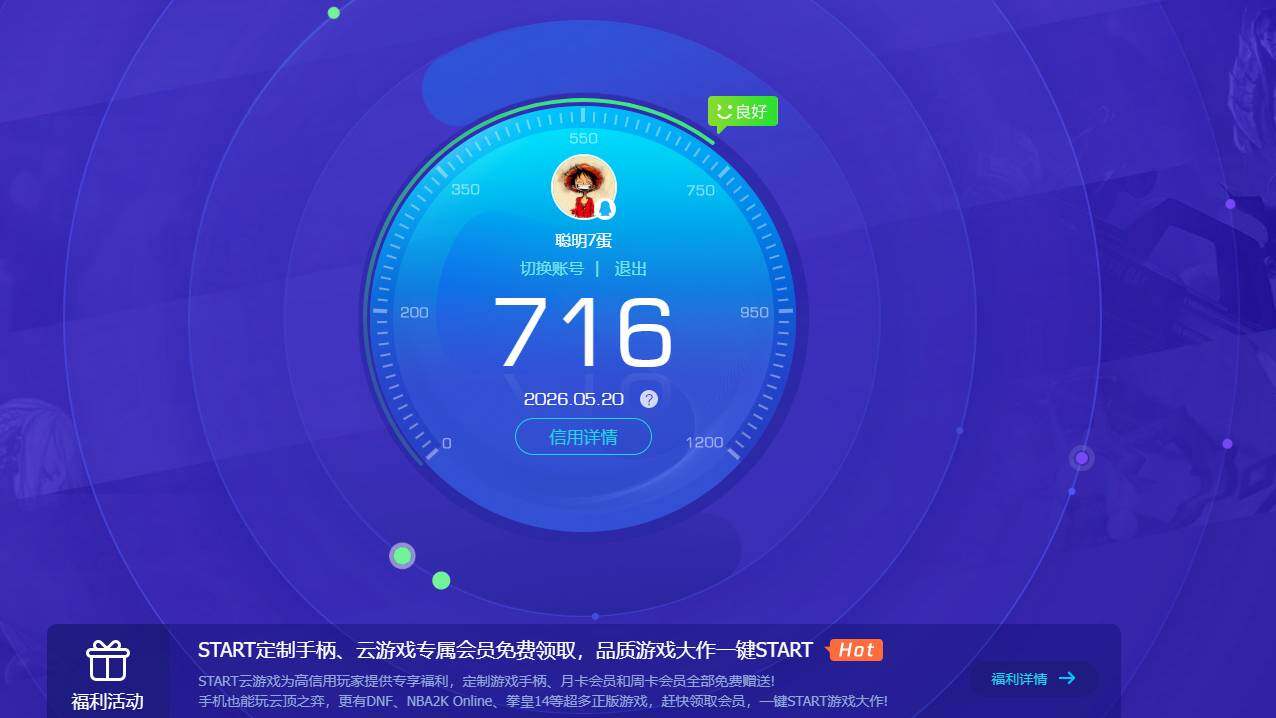Screen dimensions: 1276x718
Task: Click the 750 gauge scale label
Action: pos(701,190)
